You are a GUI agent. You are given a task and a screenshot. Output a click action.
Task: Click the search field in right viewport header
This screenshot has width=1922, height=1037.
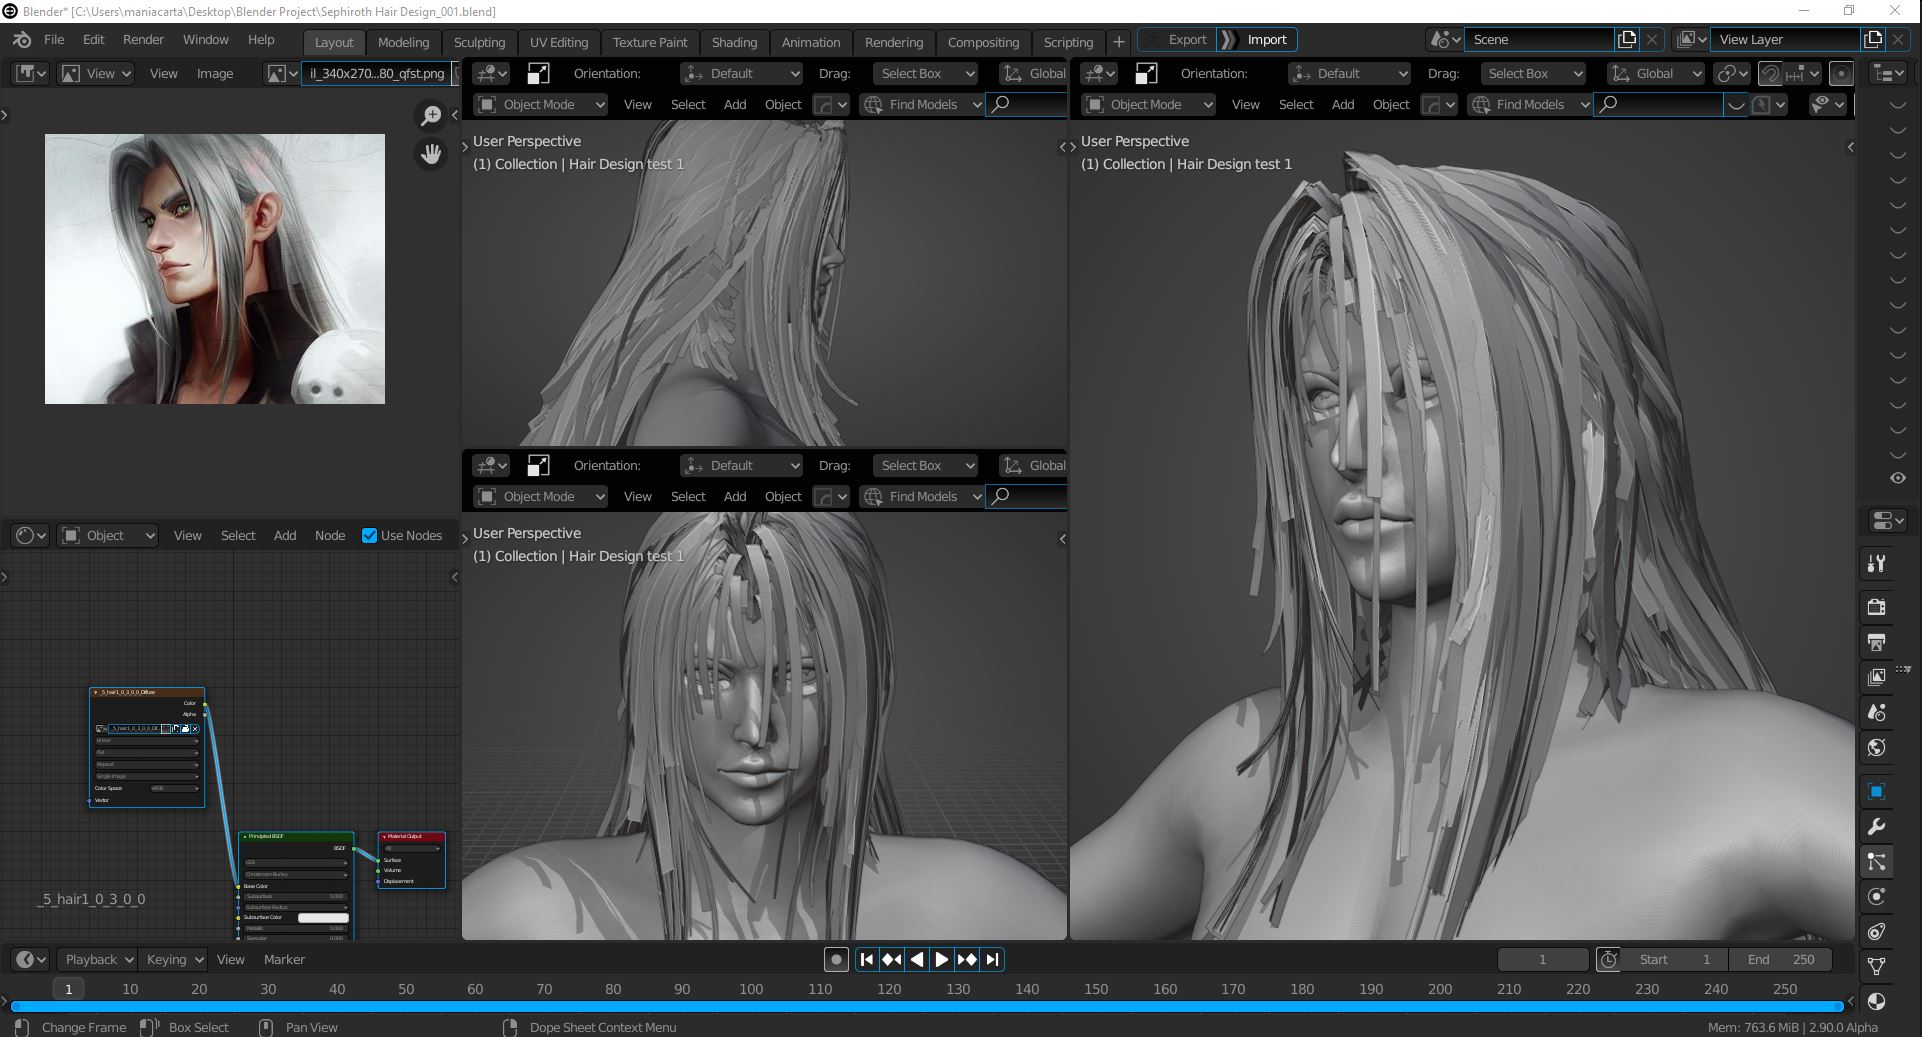tap(1659, 105)
